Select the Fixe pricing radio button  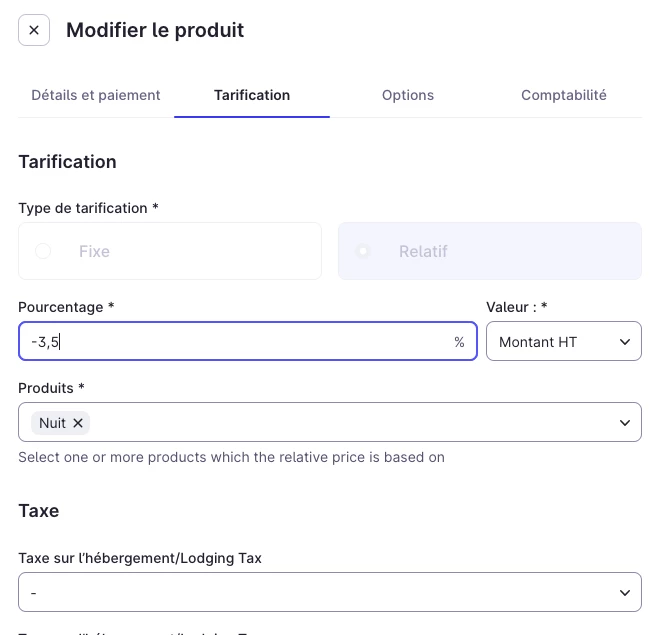pyautogui.click(x=43, y=251)
